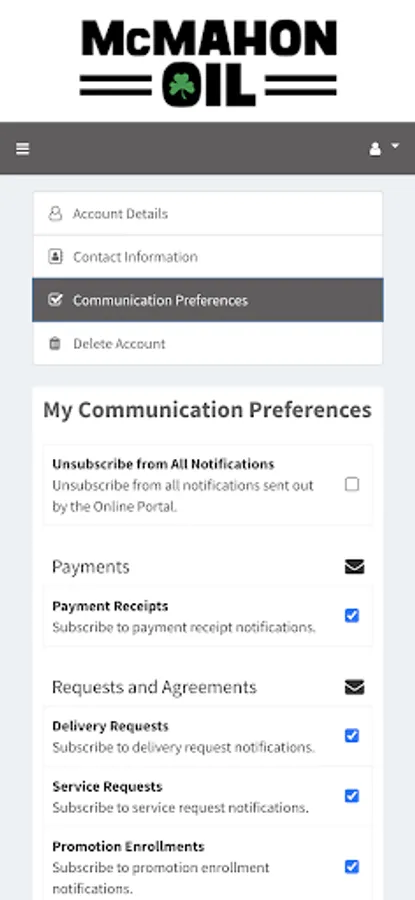This screenshot has width=415, height=900.
Task: Click the Account Details person icon
Action: coord(55,214)
